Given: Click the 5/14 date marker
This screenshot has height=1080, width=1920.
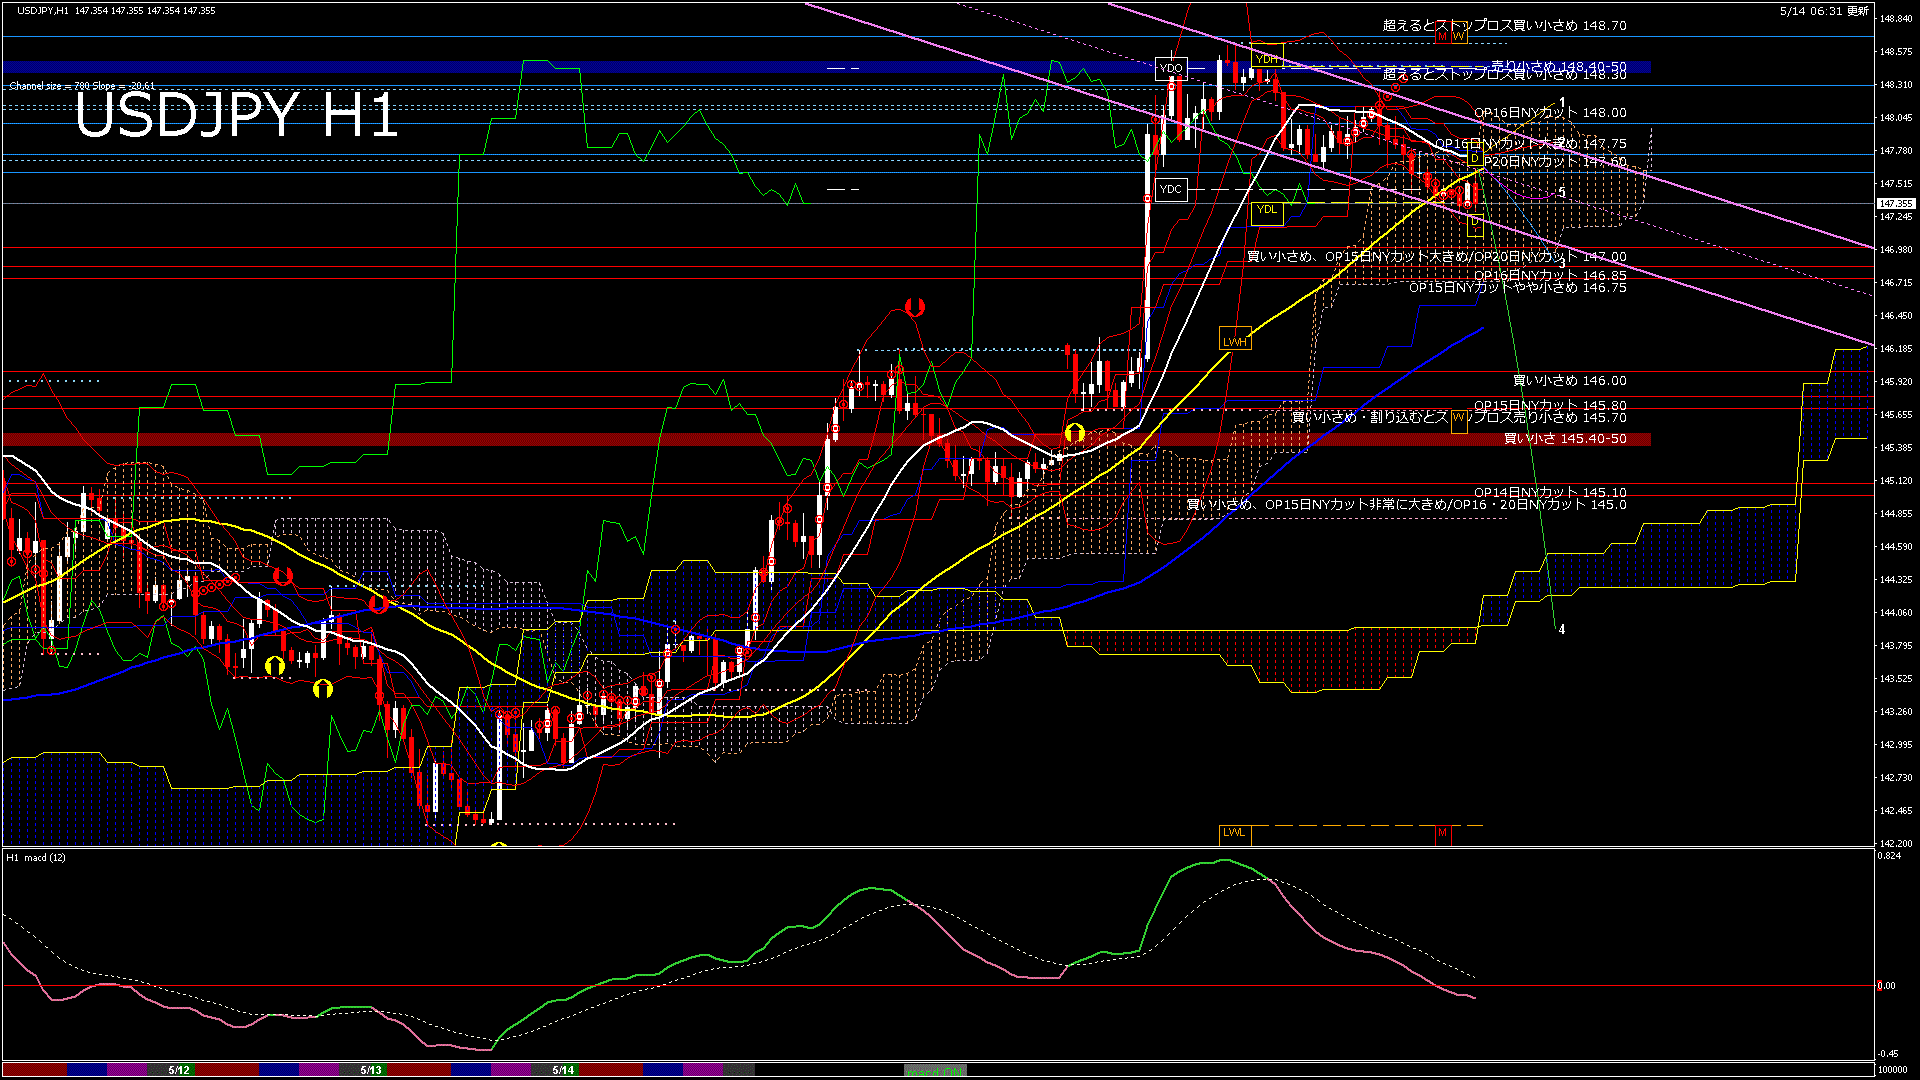Looking at the screenshot, I should [563, 1070].
